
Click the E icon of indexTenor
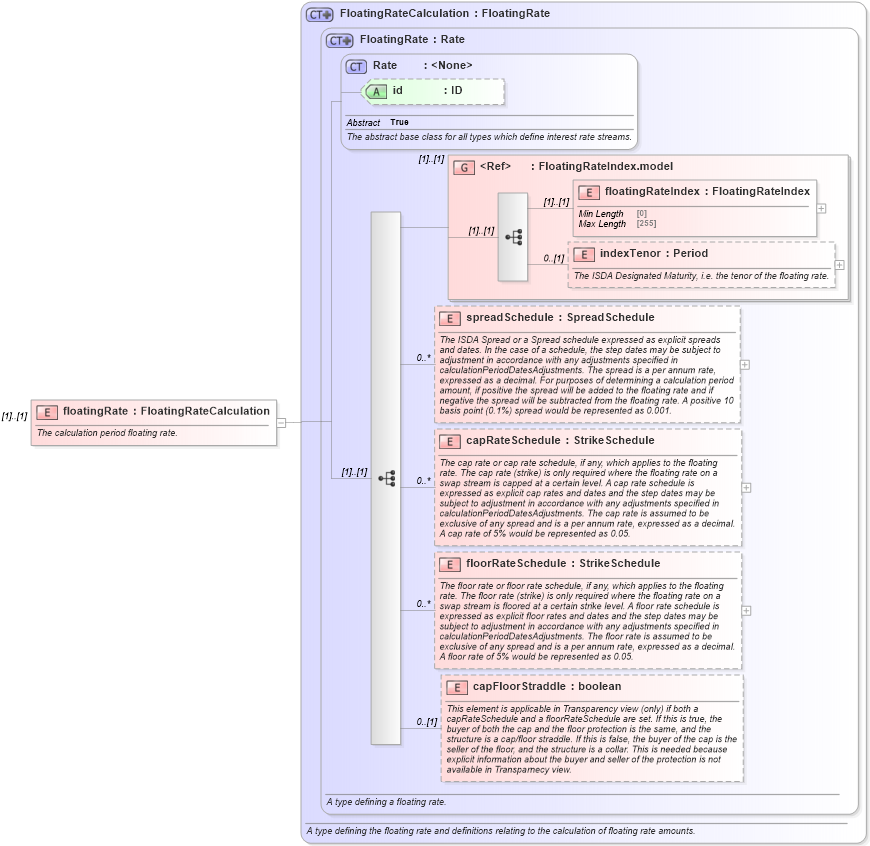(x=585, y=253)
